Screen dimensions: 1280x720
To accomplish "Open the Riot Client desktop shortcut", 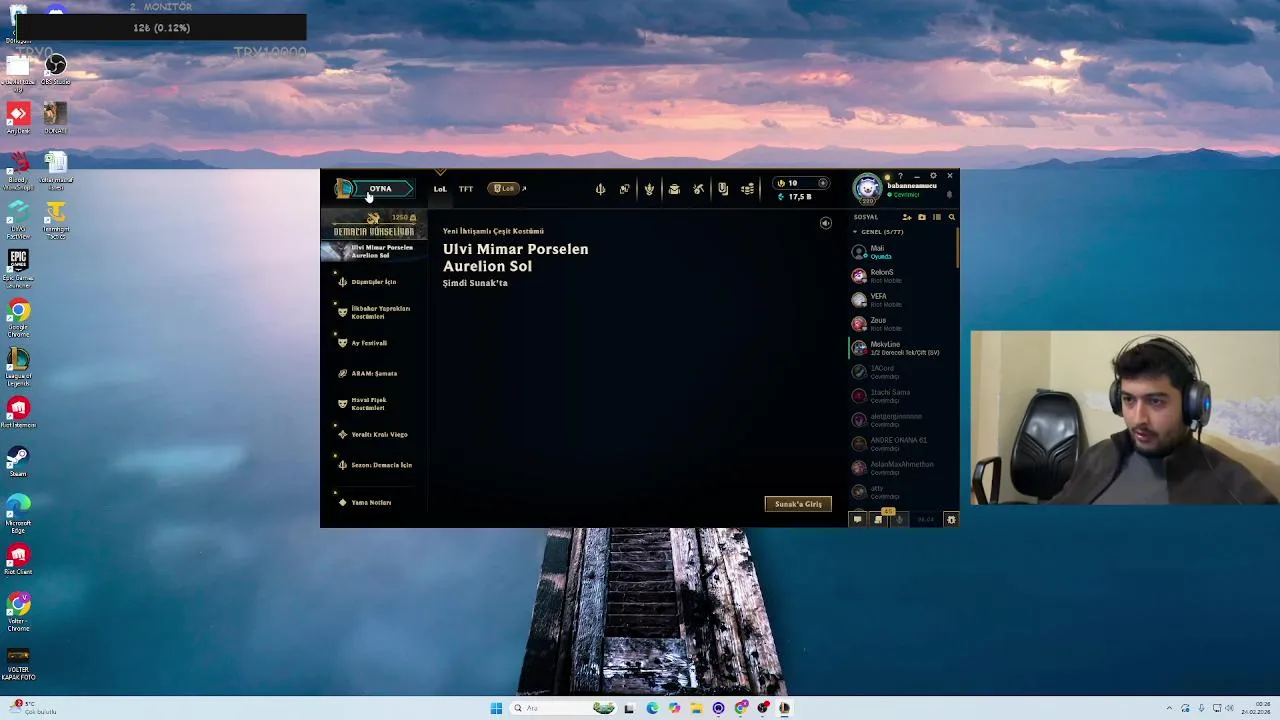I will [x=18, y=560].
